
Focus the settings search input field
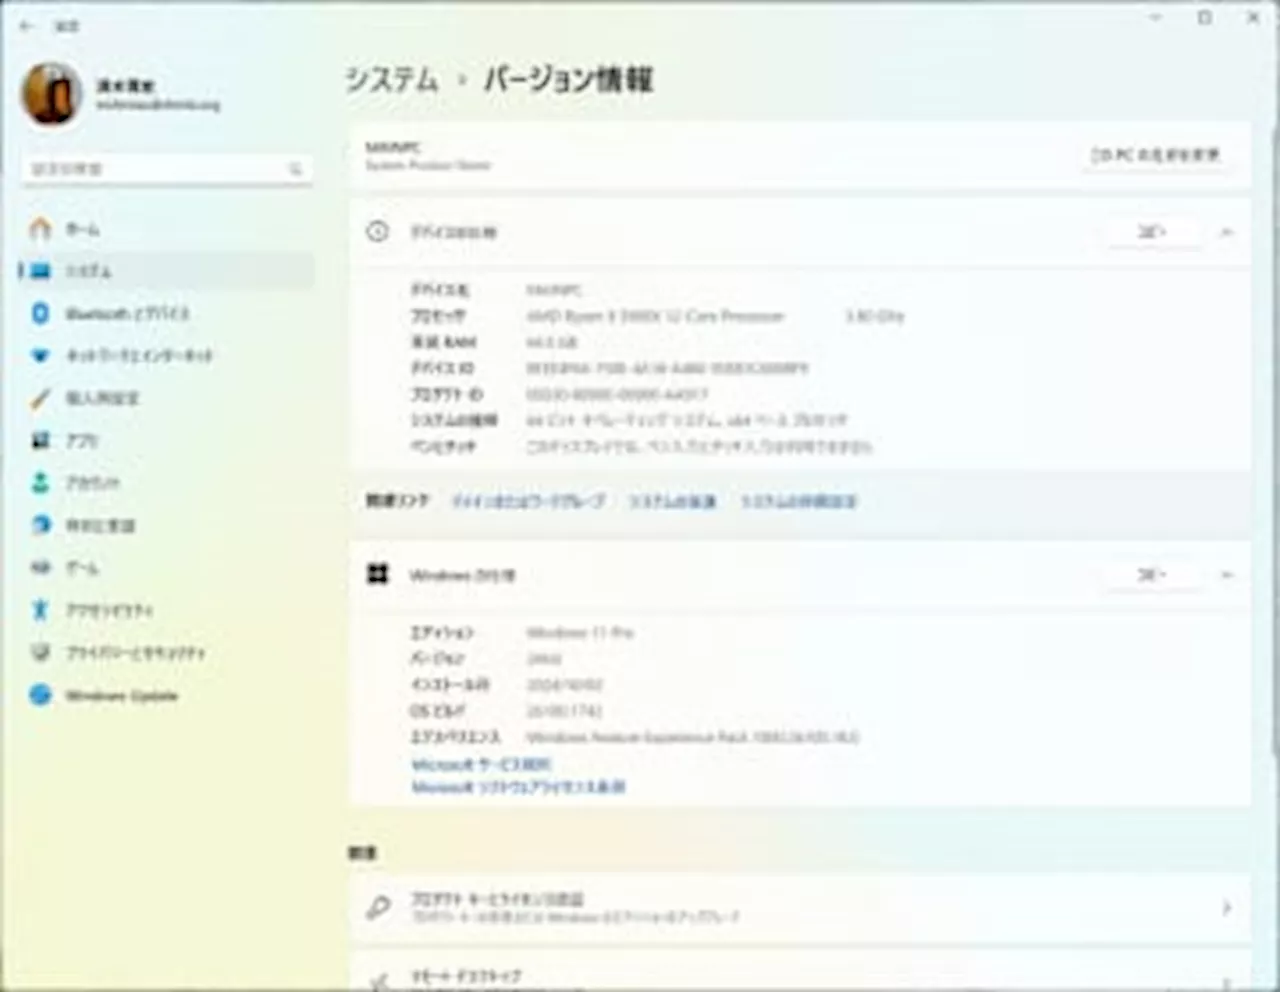(x=167, y=169)
